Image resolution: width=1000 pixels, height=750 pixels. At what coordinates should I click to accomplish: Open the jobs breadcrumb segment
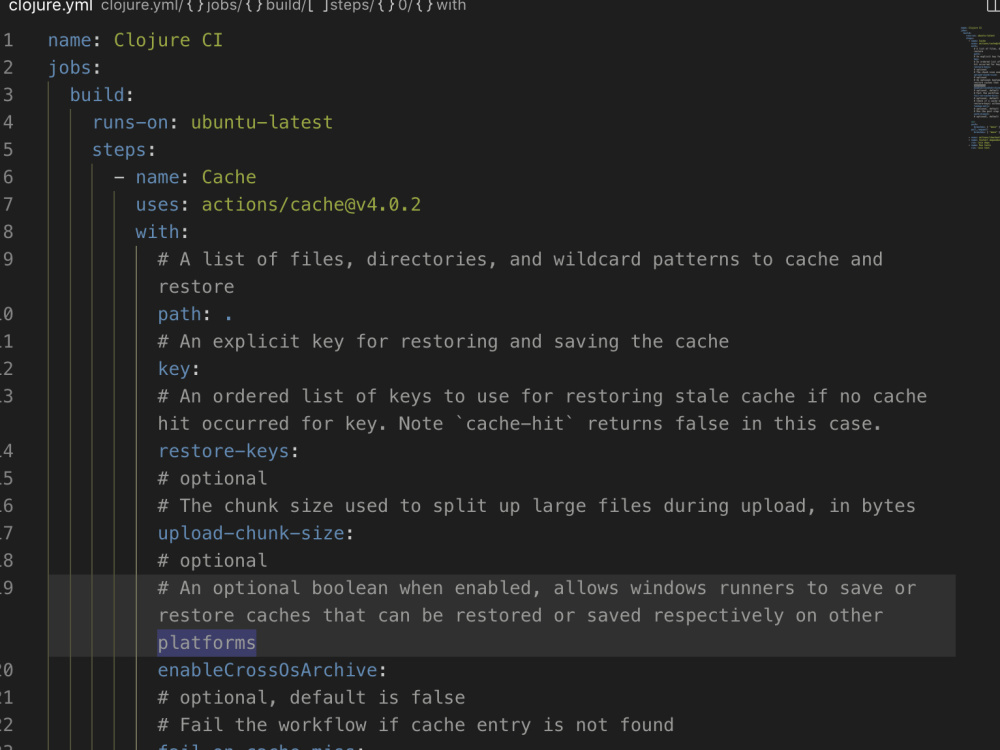pos(214,6)
